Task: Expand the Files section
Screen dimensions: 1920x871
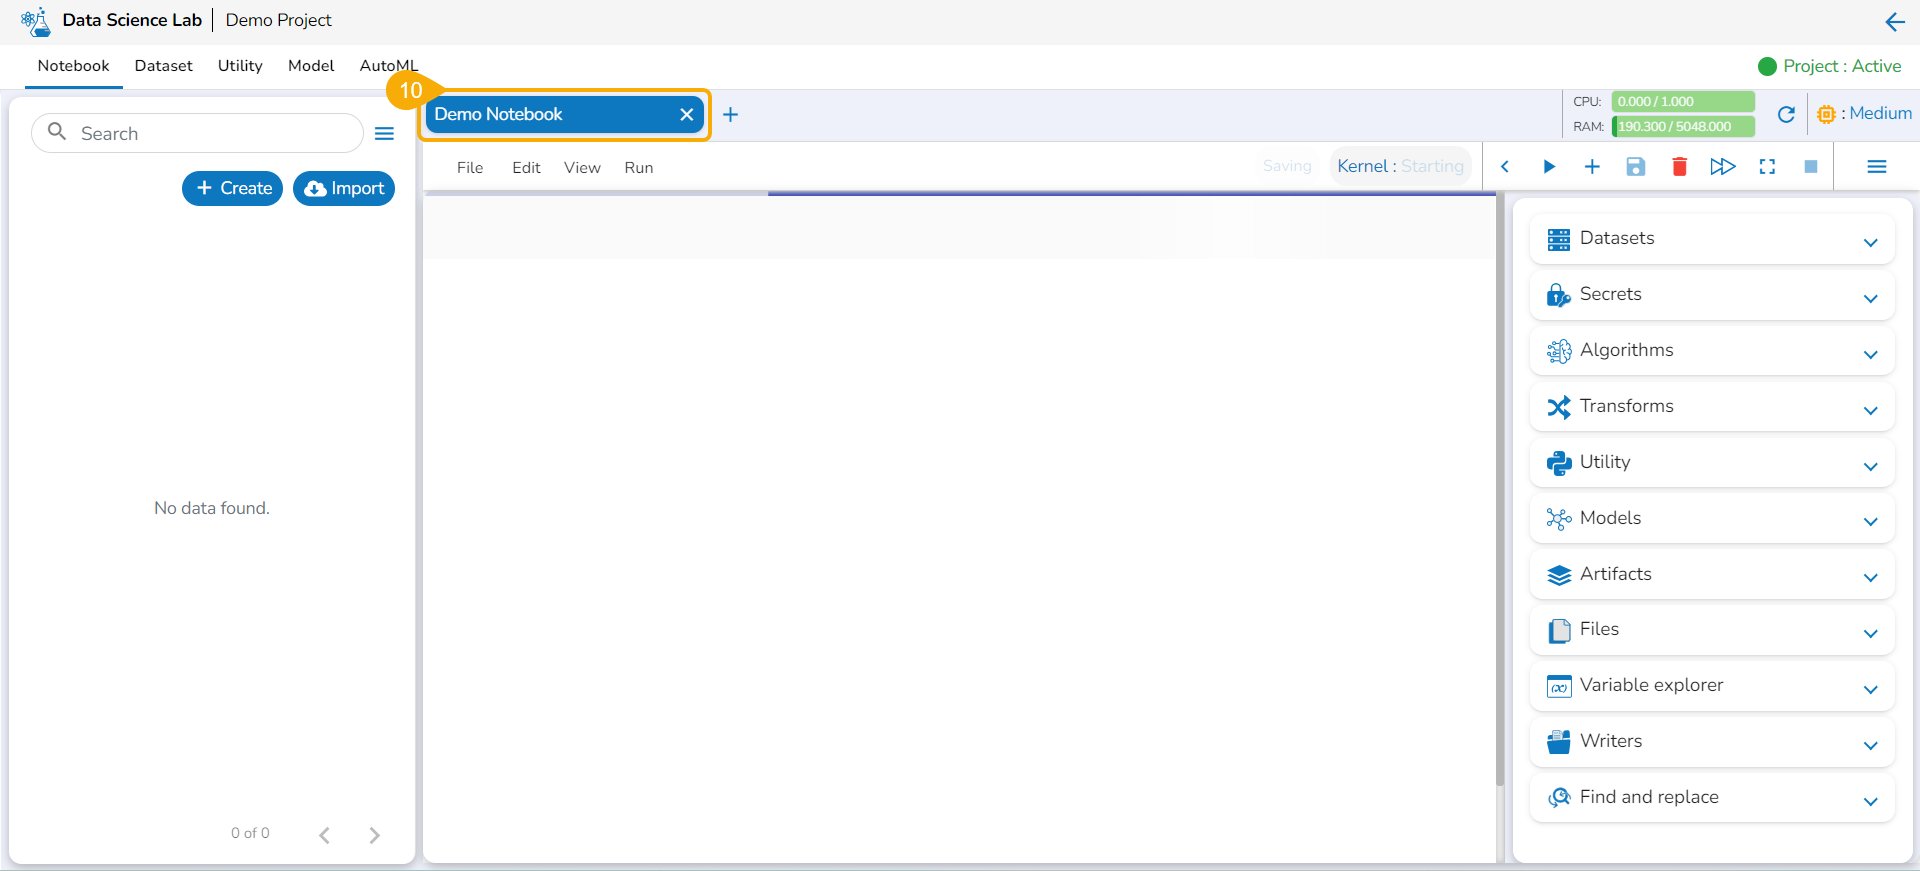Action: pyautogui.click(x=1871, y=634)
